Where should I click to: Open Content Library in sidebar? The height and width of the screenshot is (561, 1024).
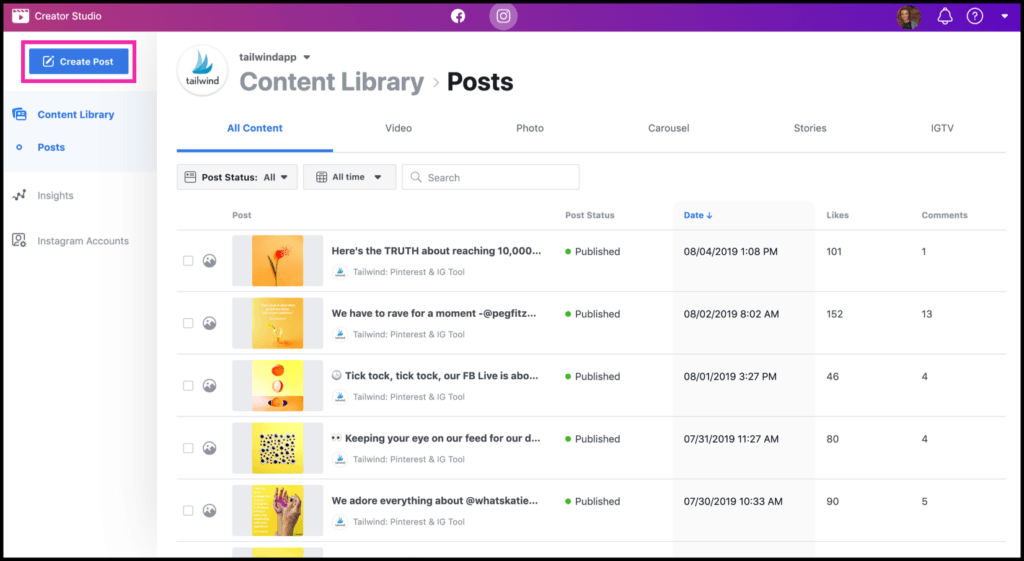point(76,114)
